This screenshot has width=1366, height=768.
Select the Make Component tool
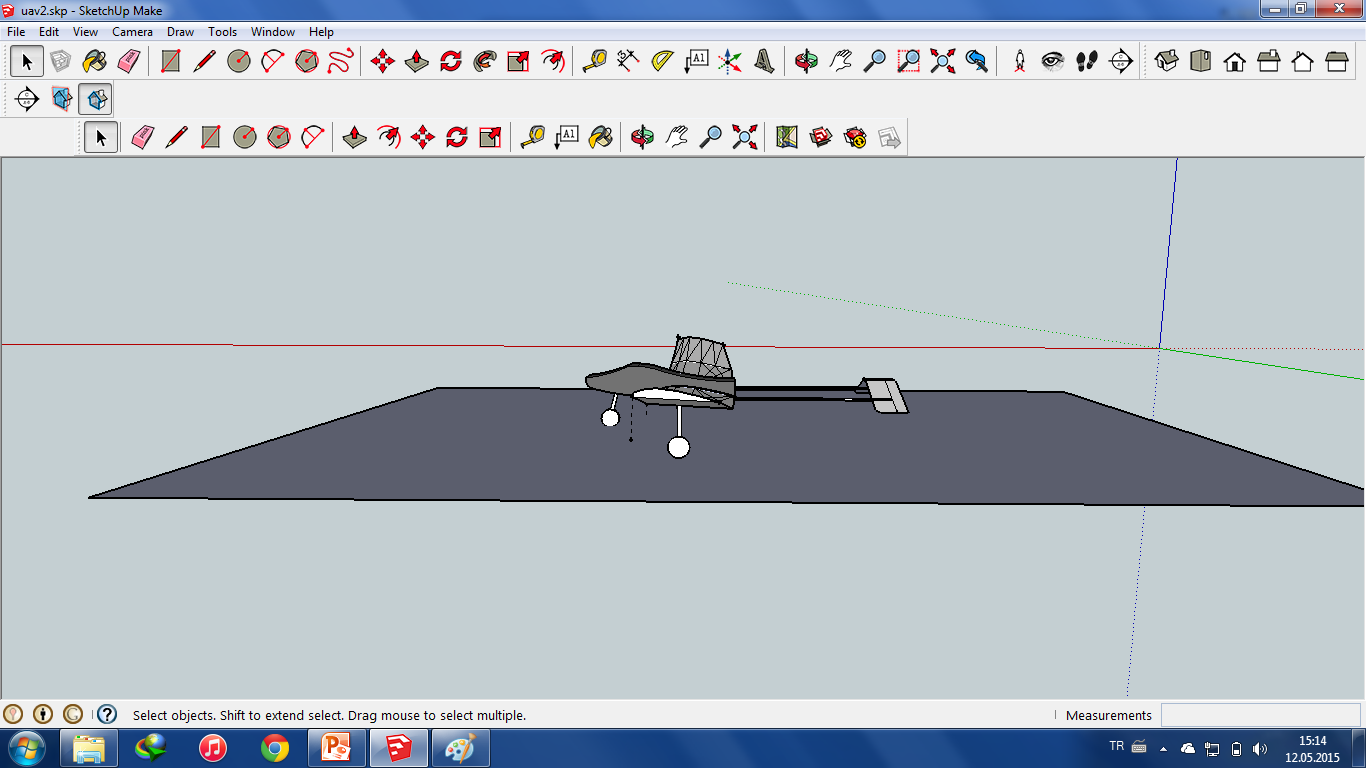[61, 61]
